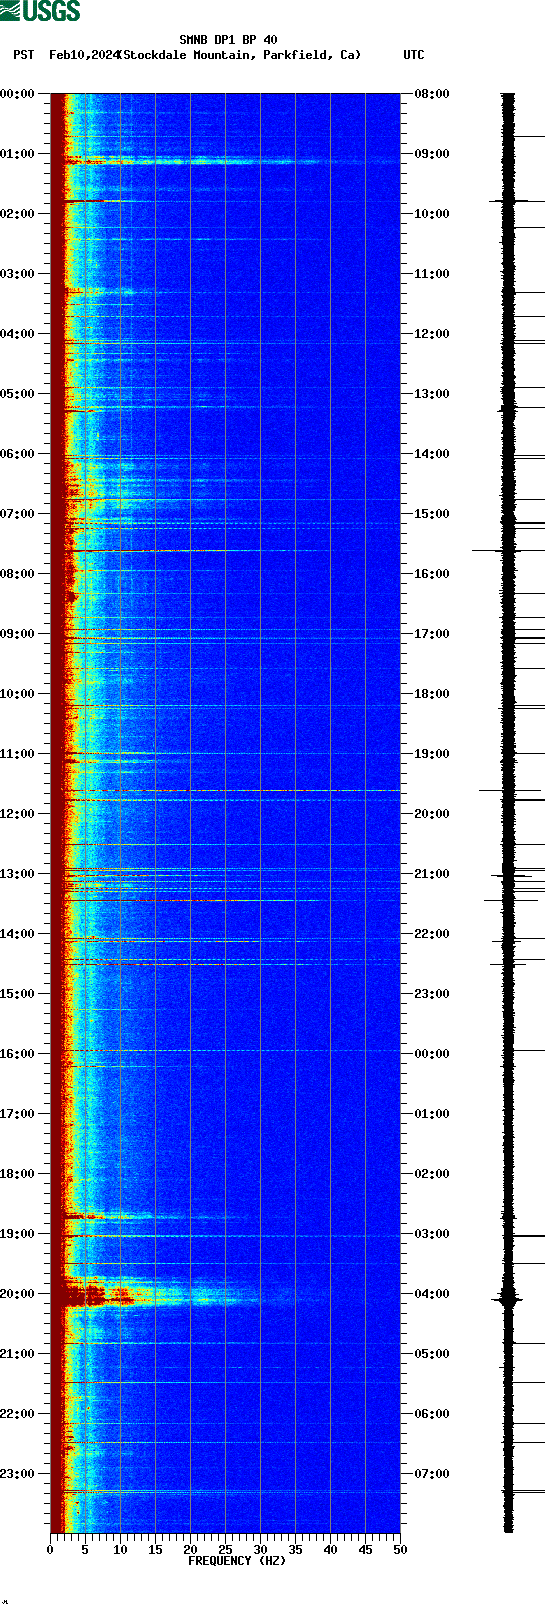Screen dimensions: 552x1613
Task: Click the '22:00' UTC time label
Action: click(x=432, y=934)
